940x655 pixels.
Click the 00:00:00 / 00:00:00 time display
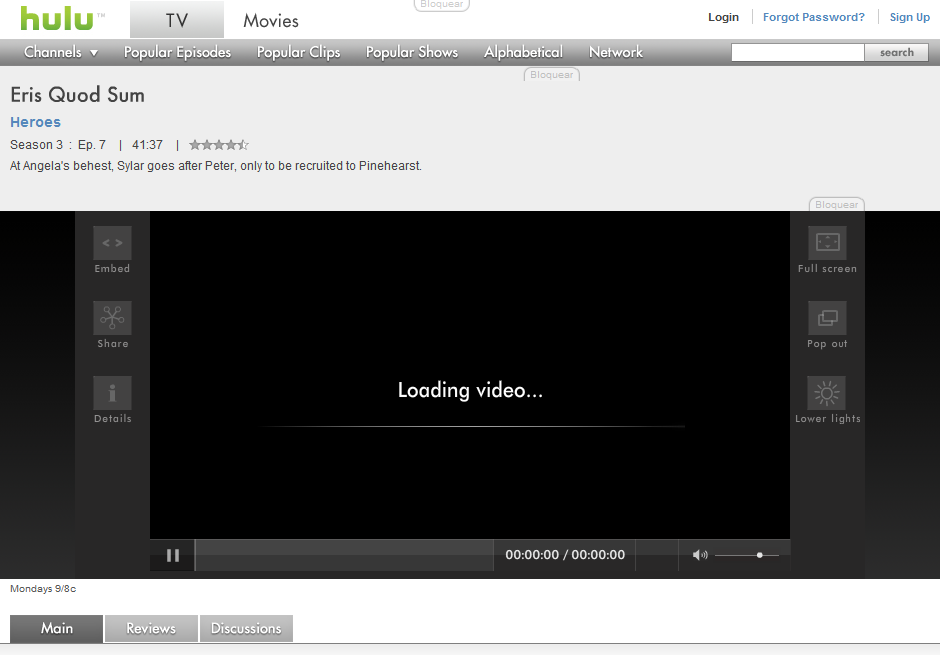(x=565, y=555)
